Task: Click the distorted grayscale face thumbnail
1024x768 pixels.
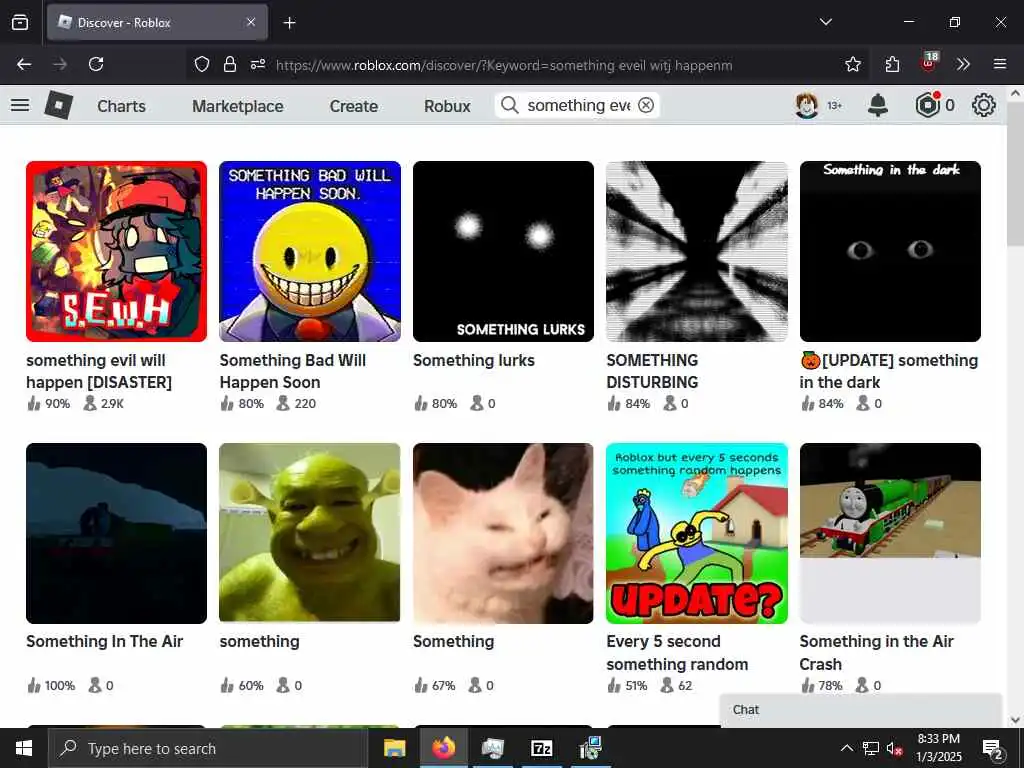Action: pos(697,251)
